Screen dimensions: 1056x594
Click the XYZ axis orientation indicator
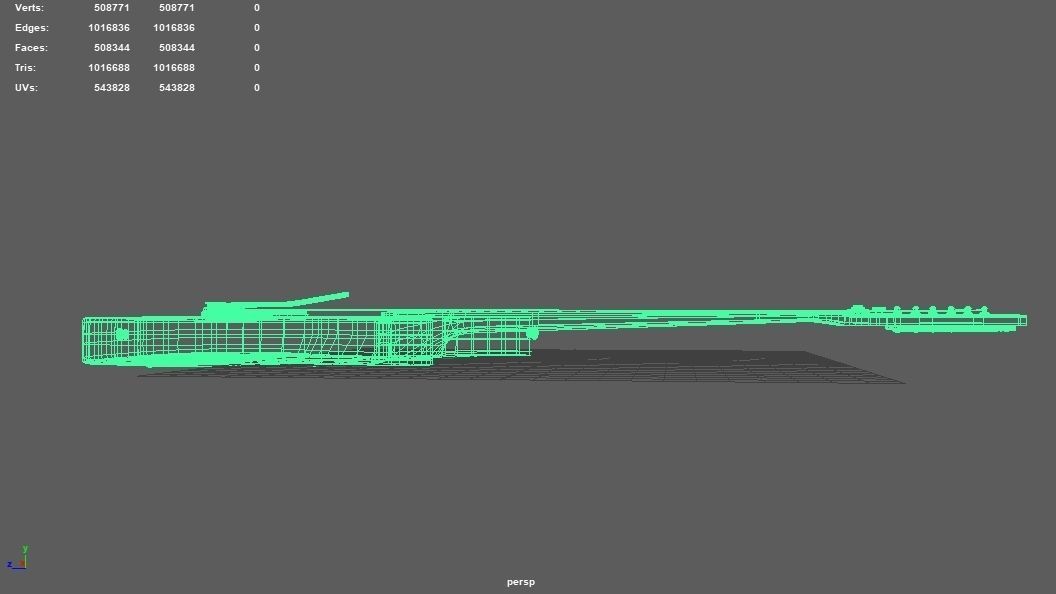tap(18, 558)
